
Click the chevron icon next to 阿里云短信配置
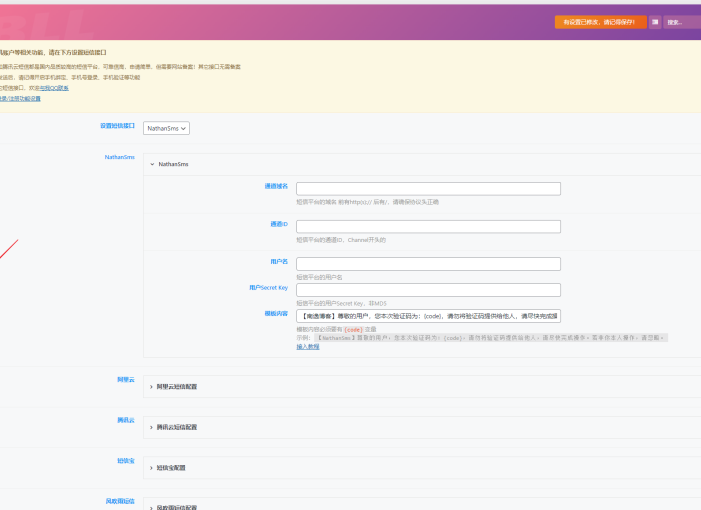click(x=151, y=386)
